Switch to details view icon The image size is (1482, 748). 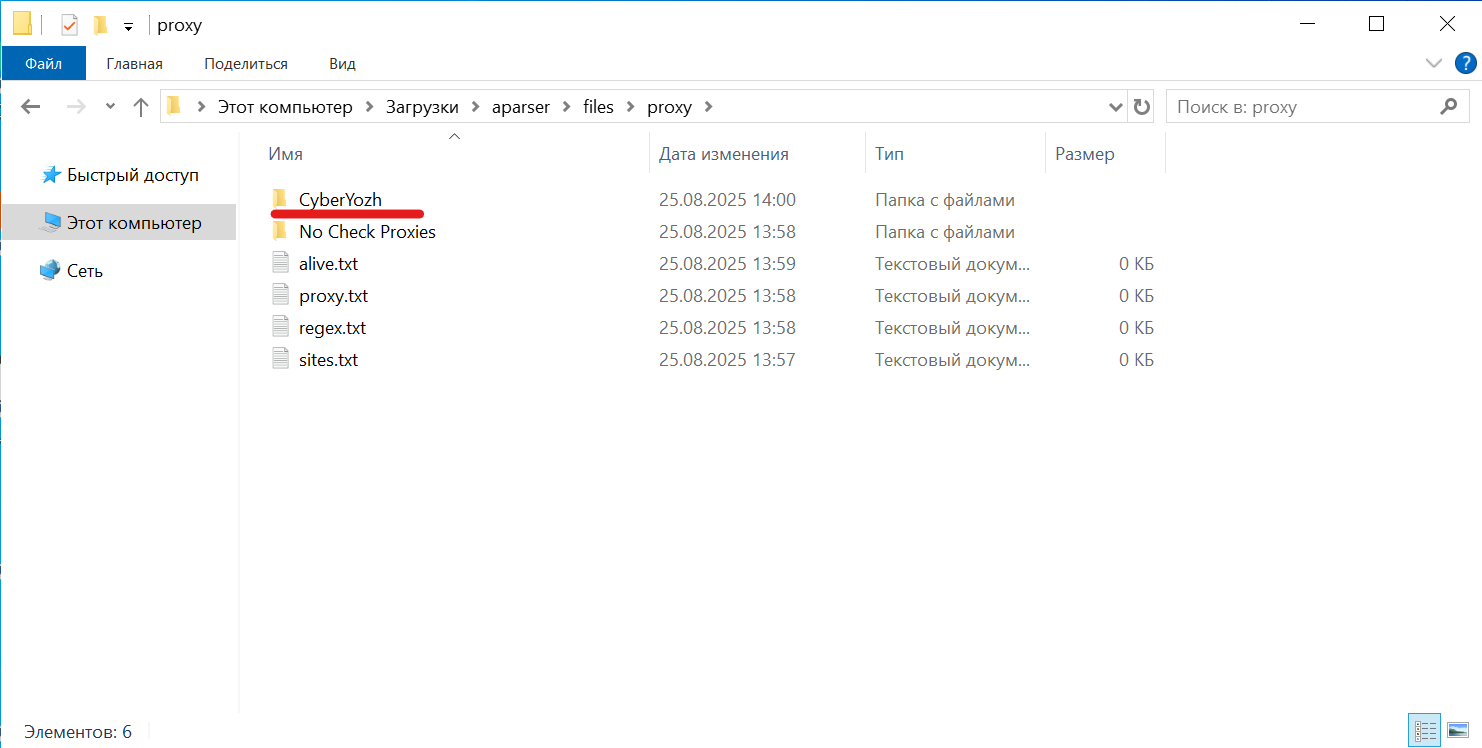(1424, 731)
